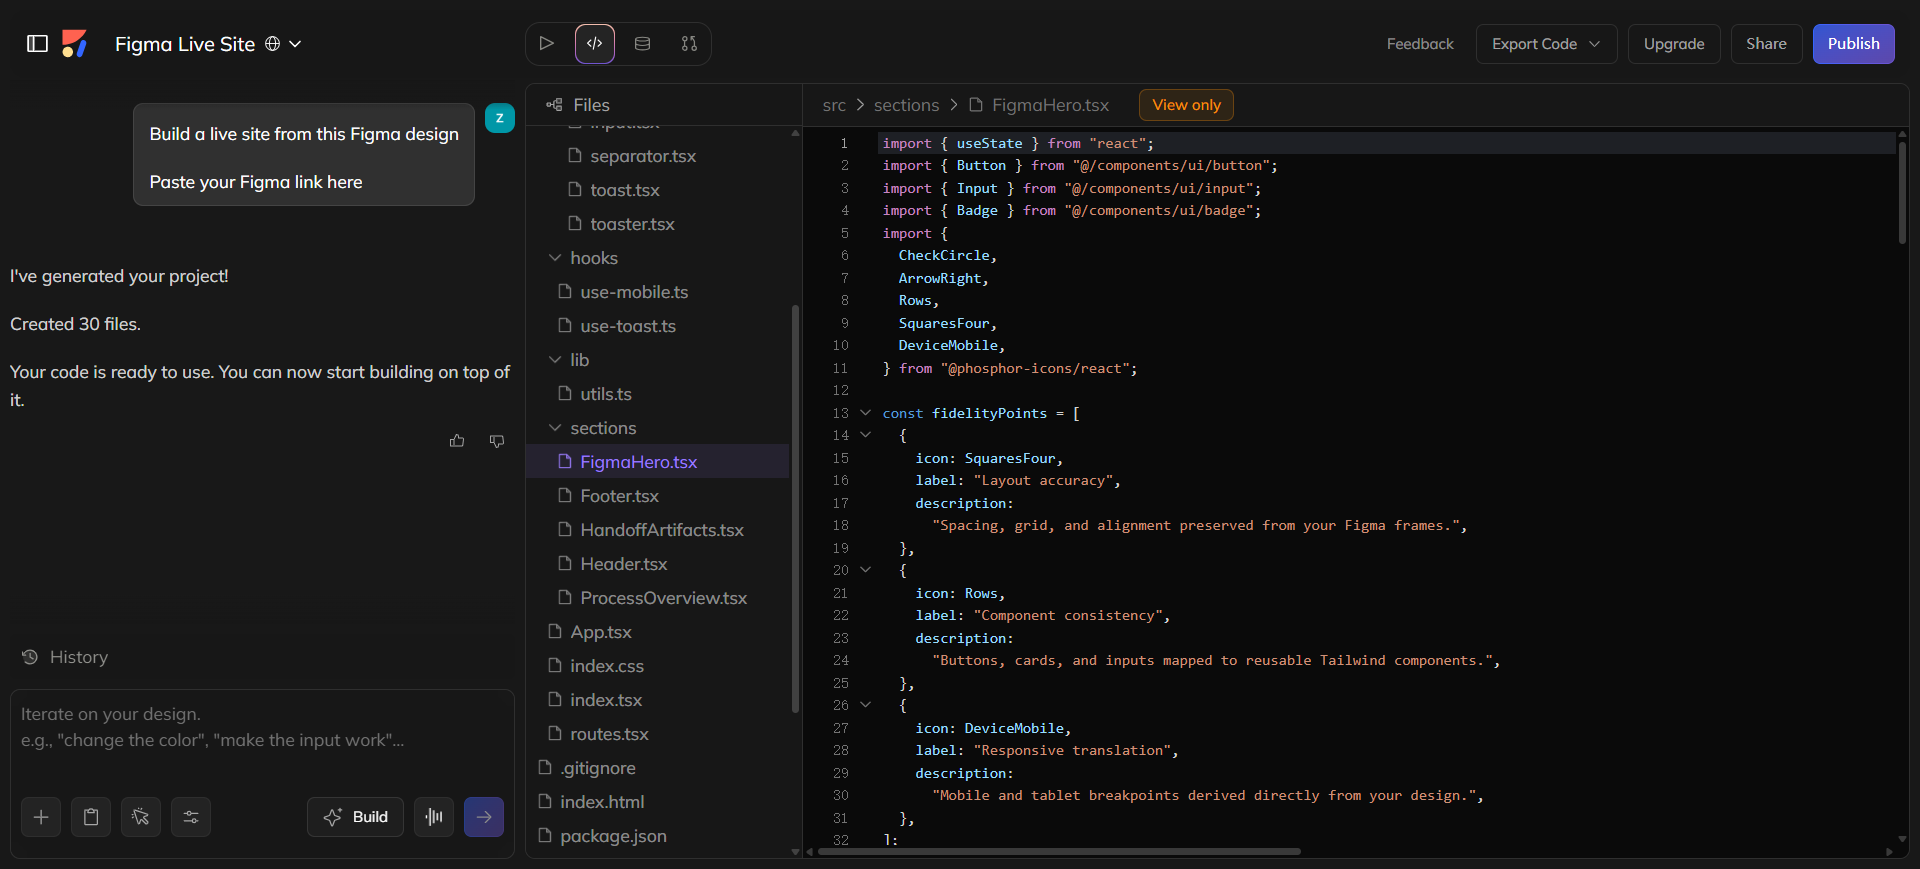Viewport: 1920px width, 869px height.
Task: Click the clipboard paste icon
Action: (91, 817)
